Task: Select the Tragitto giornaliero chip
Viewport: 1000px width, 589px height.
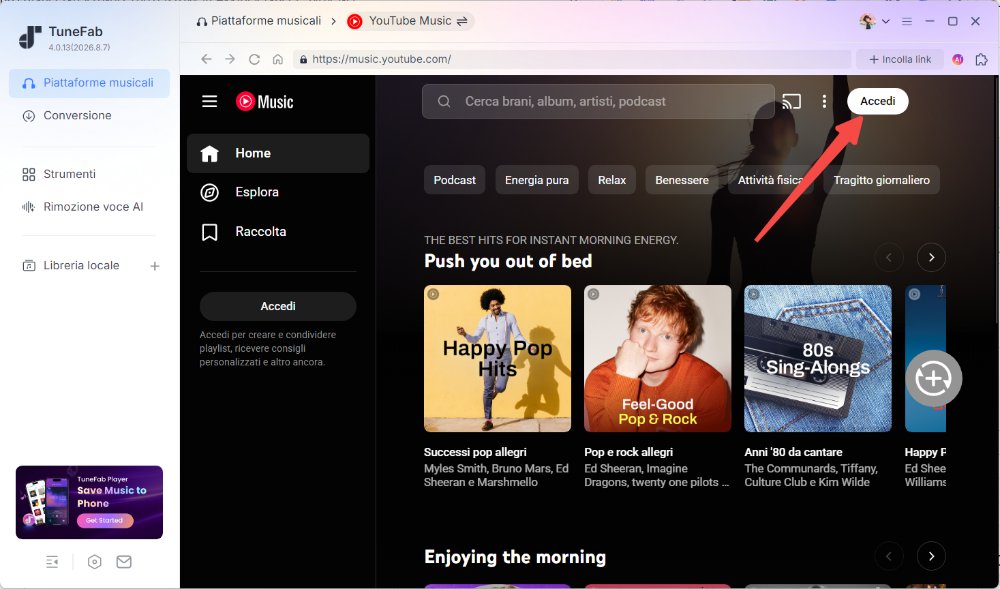Action: pyautogui.click(x=881, y=180)
